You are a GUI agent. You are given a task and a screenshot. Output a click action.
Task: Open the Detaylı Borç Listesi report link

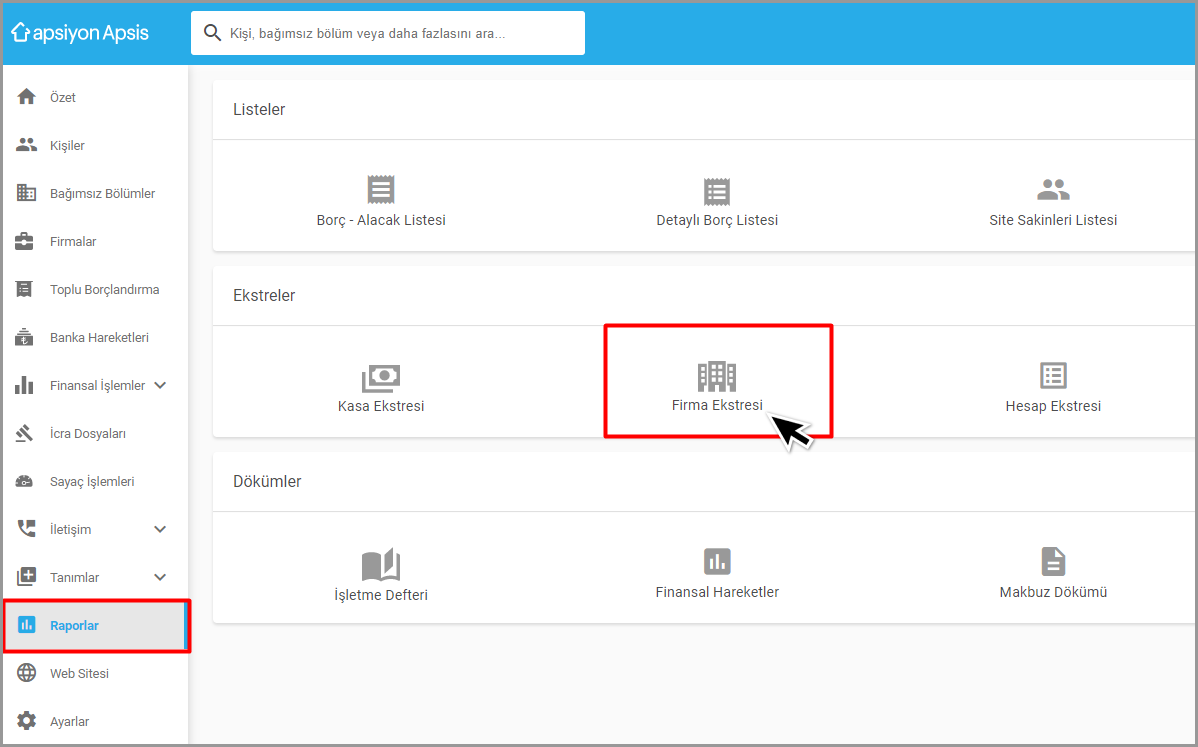(x=717, y=220)
